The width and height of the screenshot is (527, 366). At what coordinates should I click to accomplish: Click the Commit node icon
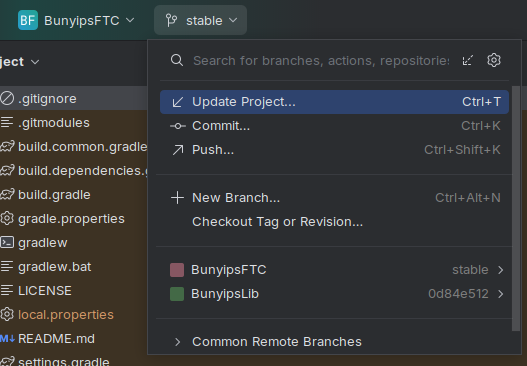coord(178,126)
